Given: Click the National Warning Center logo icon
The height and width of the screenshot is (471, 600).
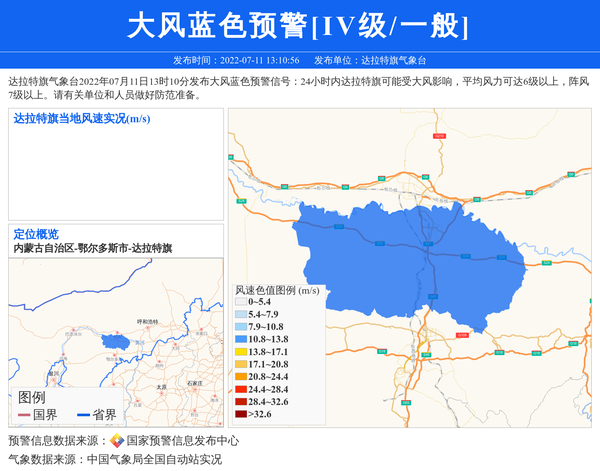Looking at the screenshot, I should point(117,441).
